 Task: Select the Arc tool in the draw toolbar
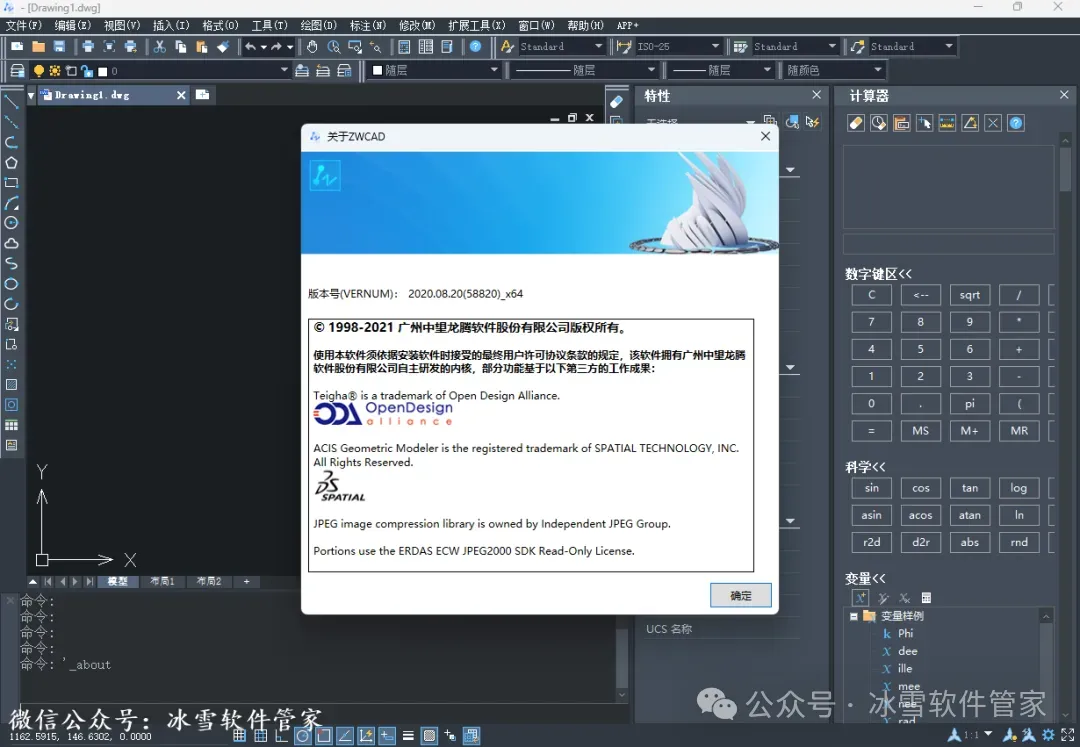point(11,203)
